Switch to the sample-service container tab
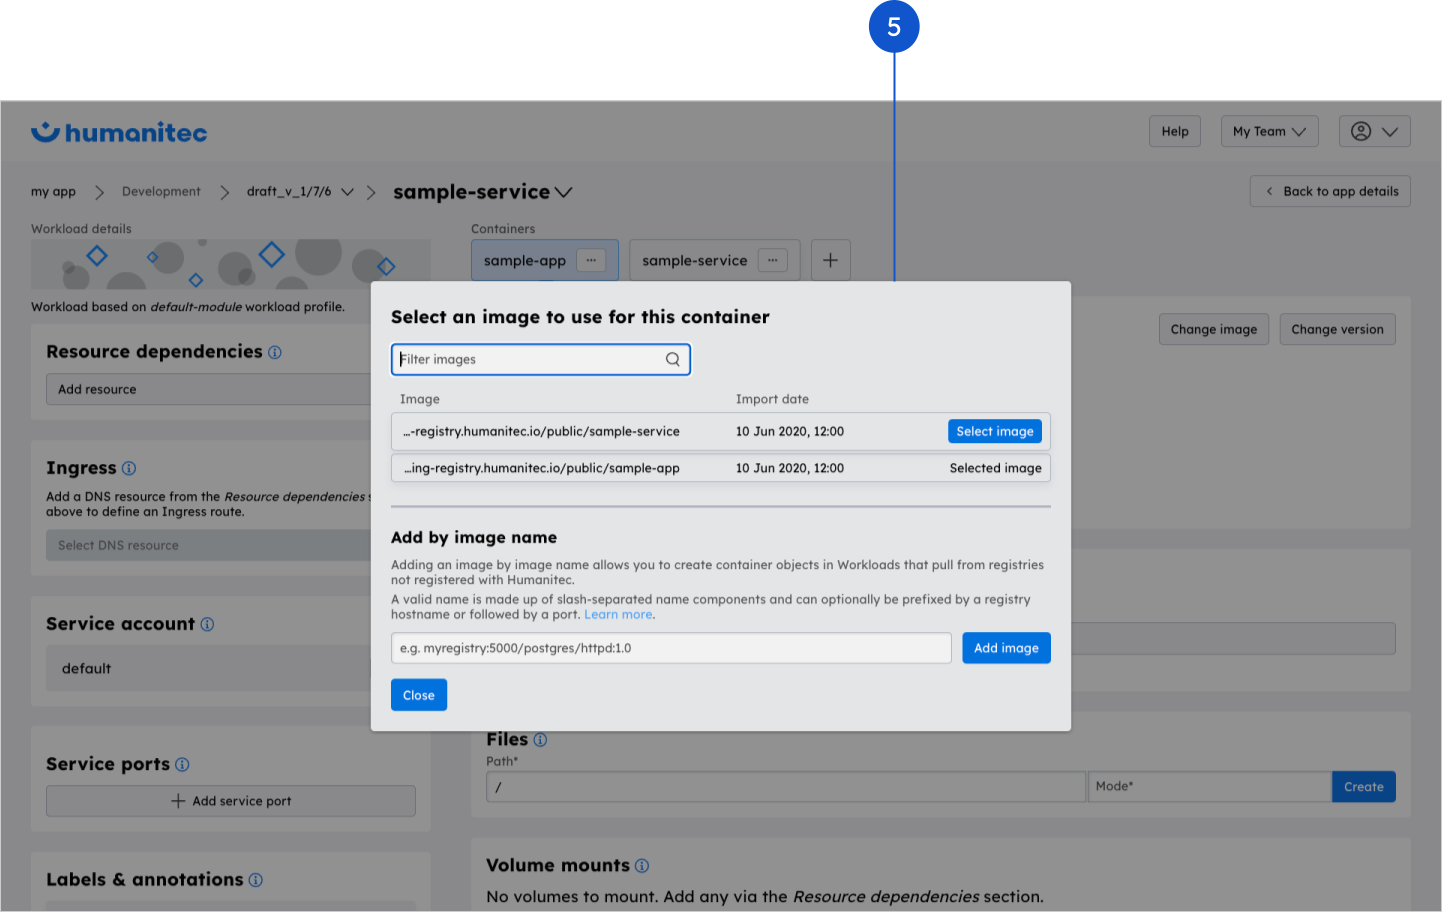The image size is (1442, 912). point(694,260)
